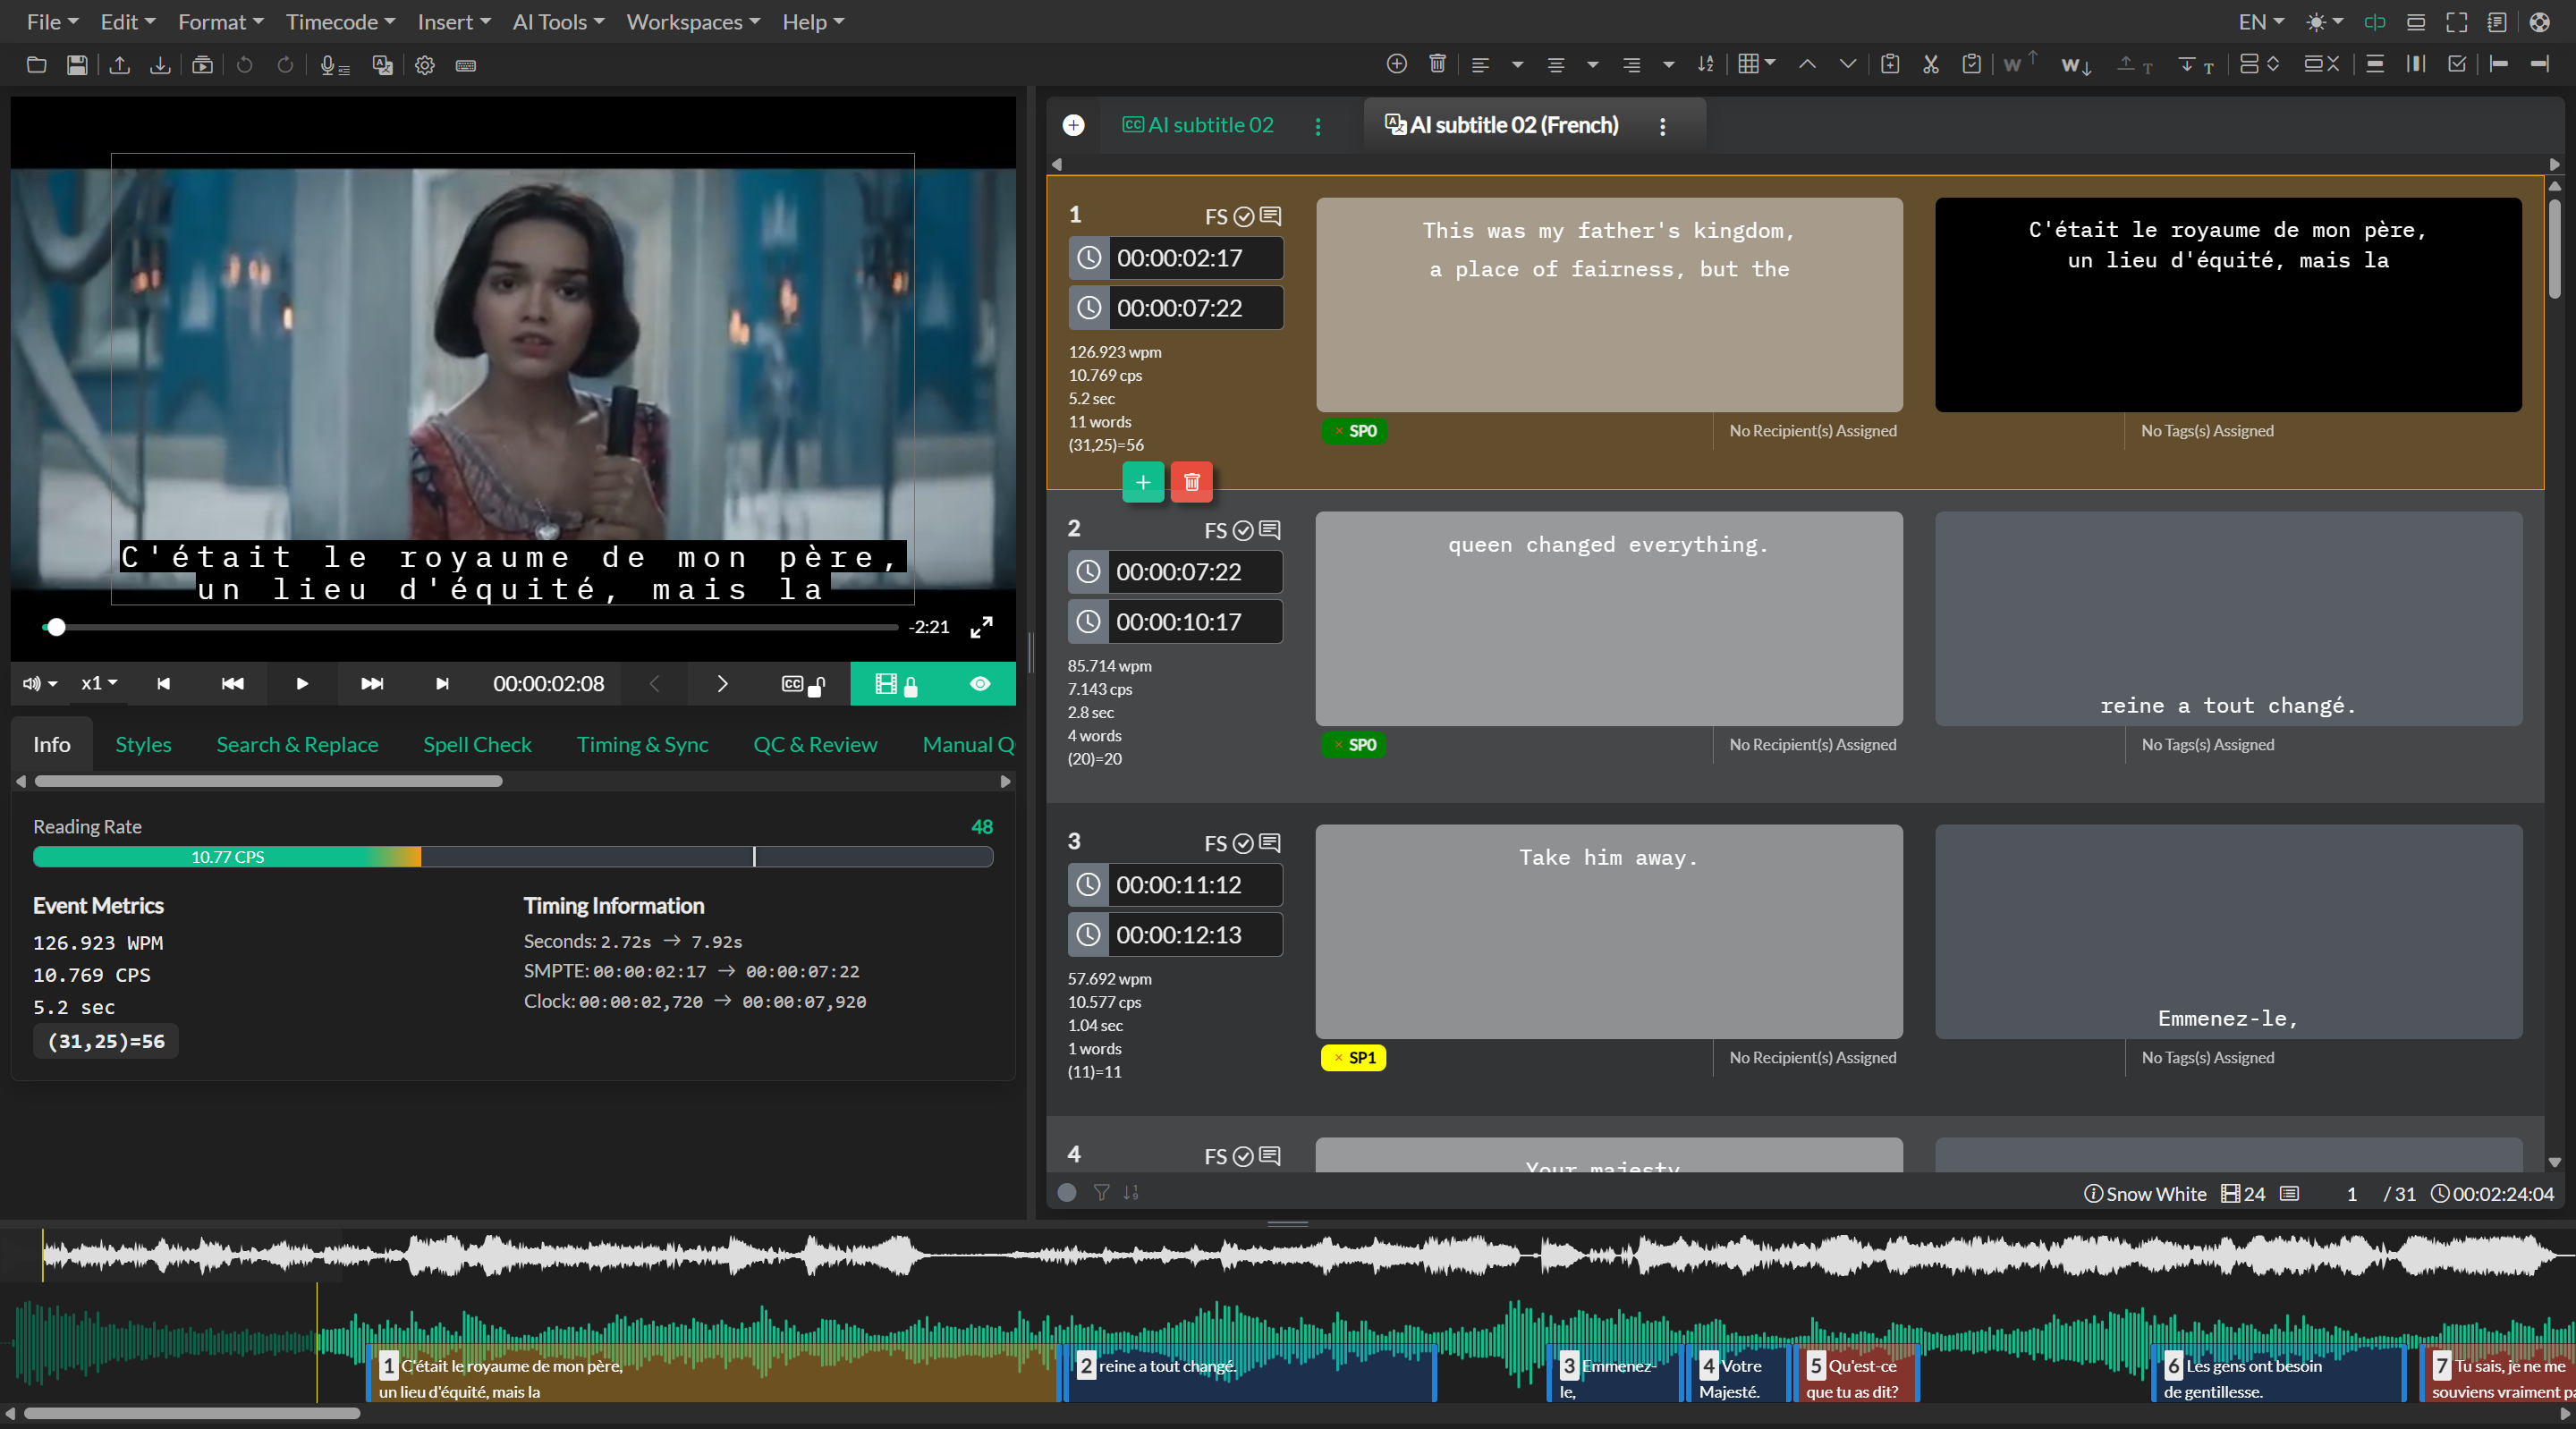The height and width of the screenshot is (1429, 2576).
Task: Remove the SP0 speaker tag on event 1
Action: point(1339,432)
